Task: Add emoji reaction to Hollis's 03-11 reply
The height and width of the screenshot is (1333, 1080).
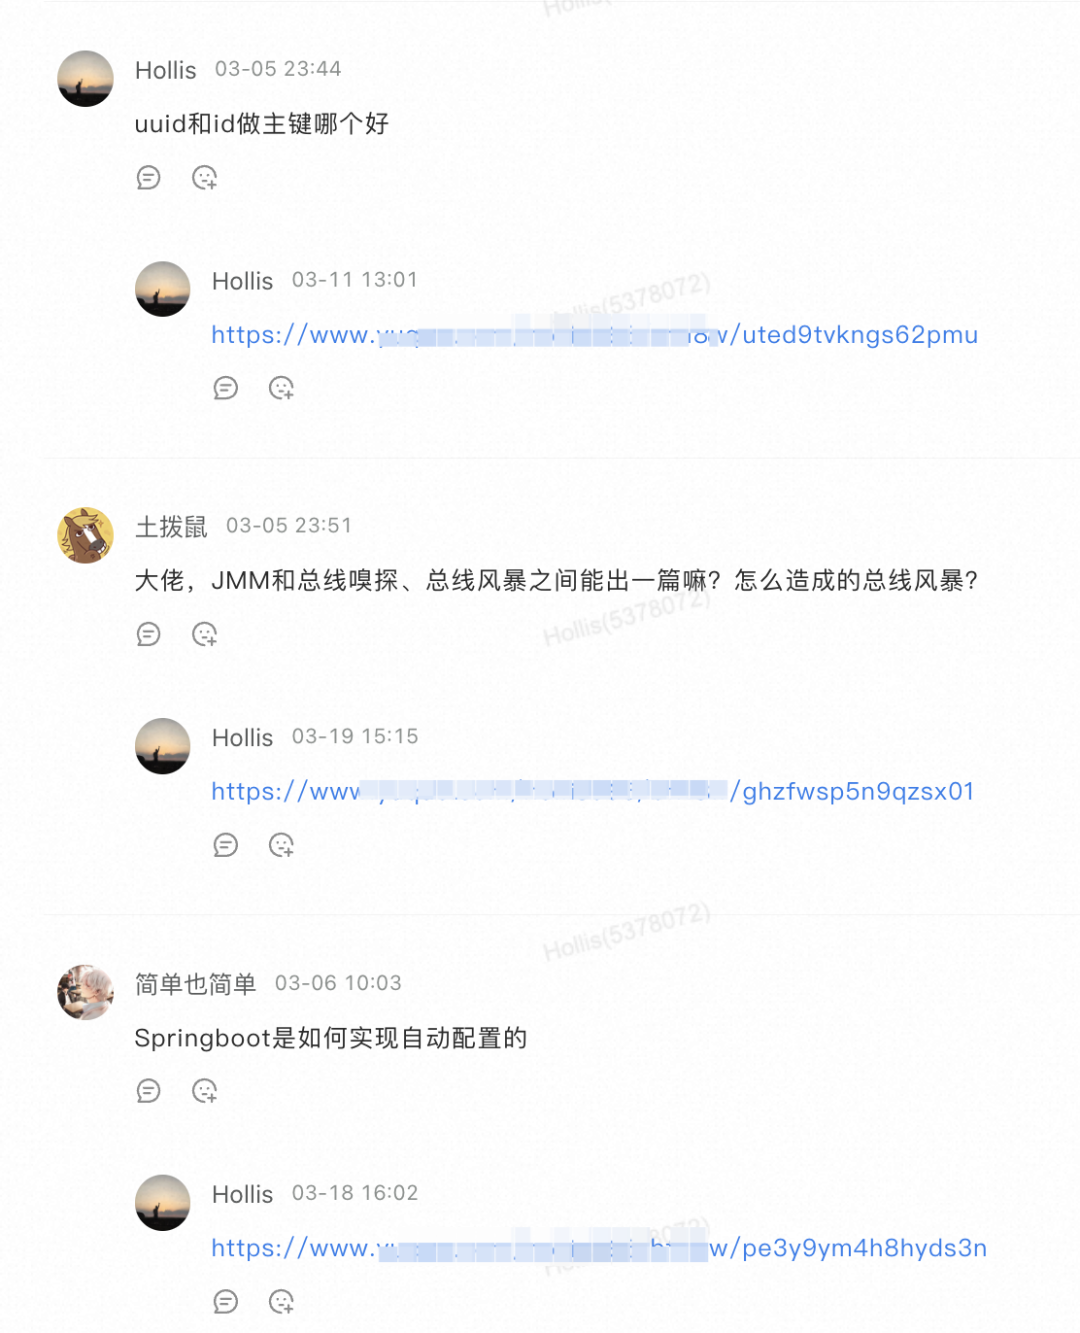Action: click(x=282, y=388)
